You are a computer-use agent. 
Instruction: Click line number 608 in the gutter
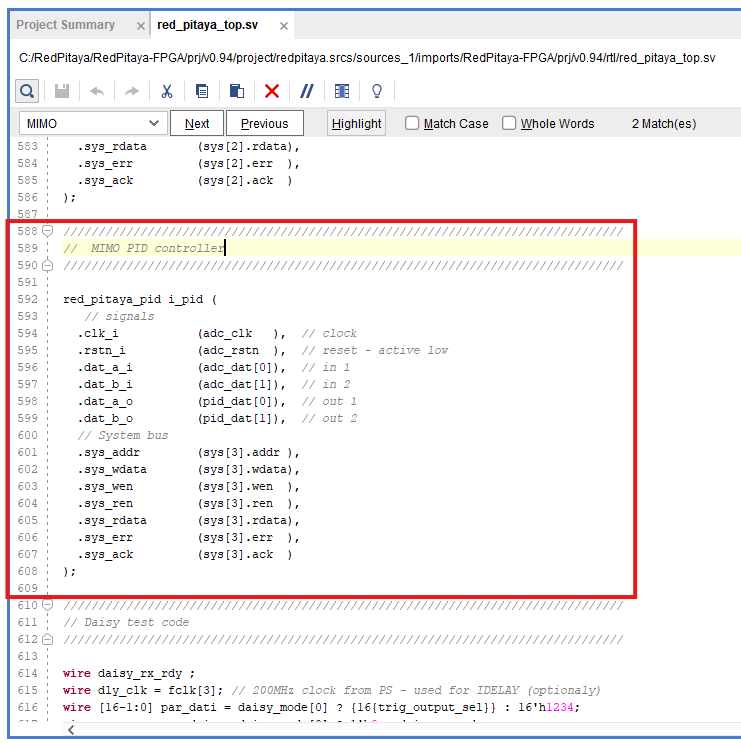click(x=27, y=571)
